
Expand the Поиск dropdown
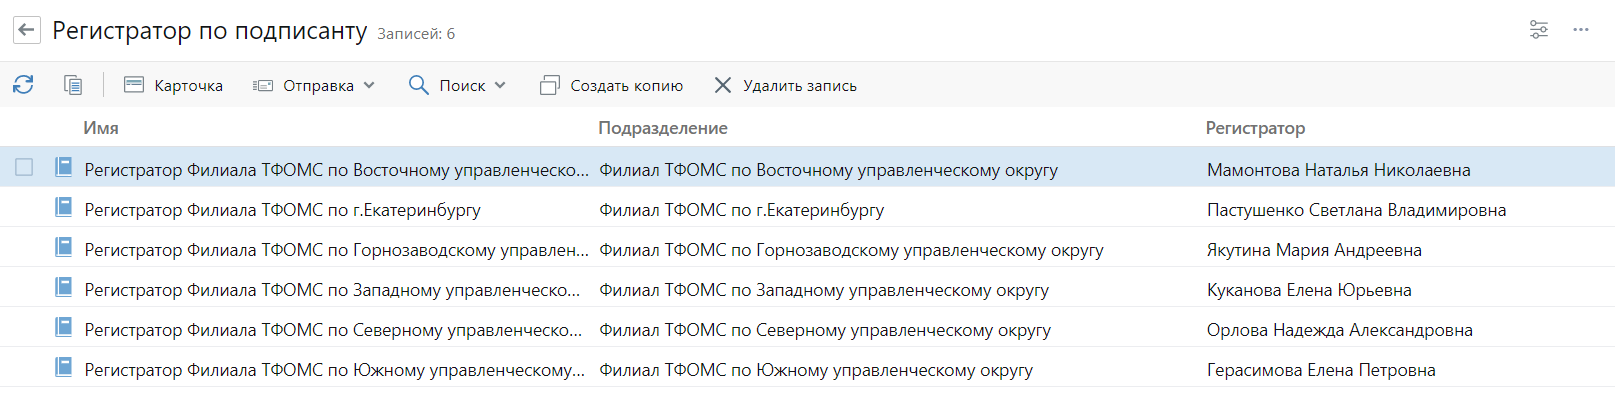[457, 85]
